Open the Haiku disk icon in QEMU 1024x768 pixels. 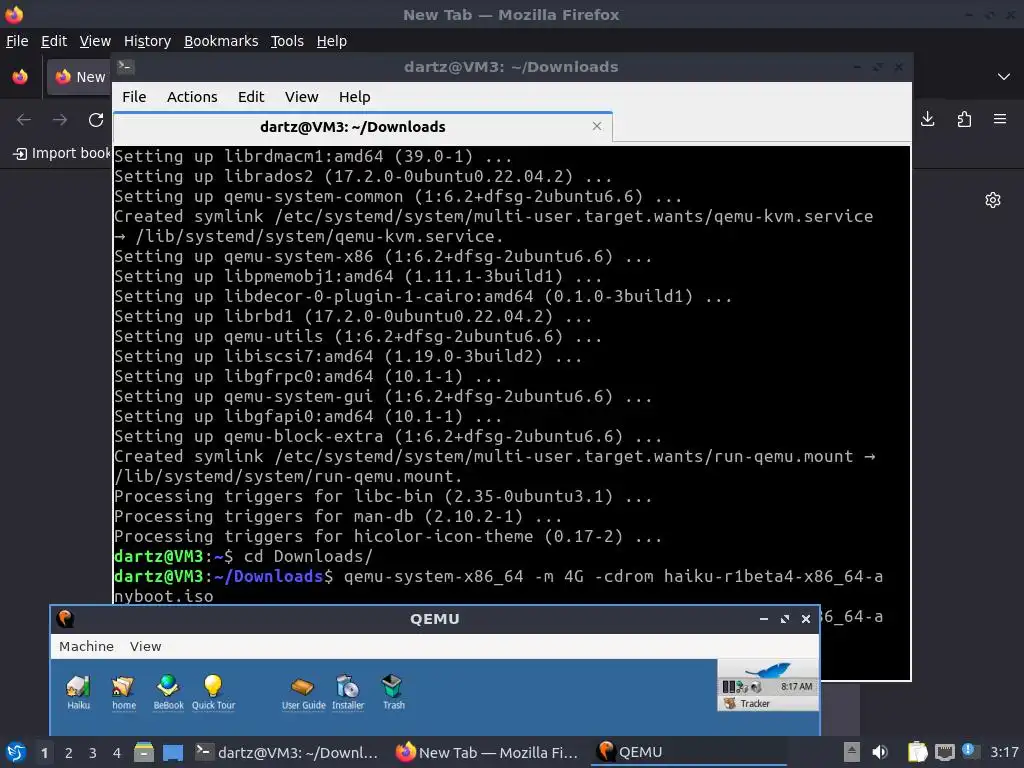click(x=78, y=692)
